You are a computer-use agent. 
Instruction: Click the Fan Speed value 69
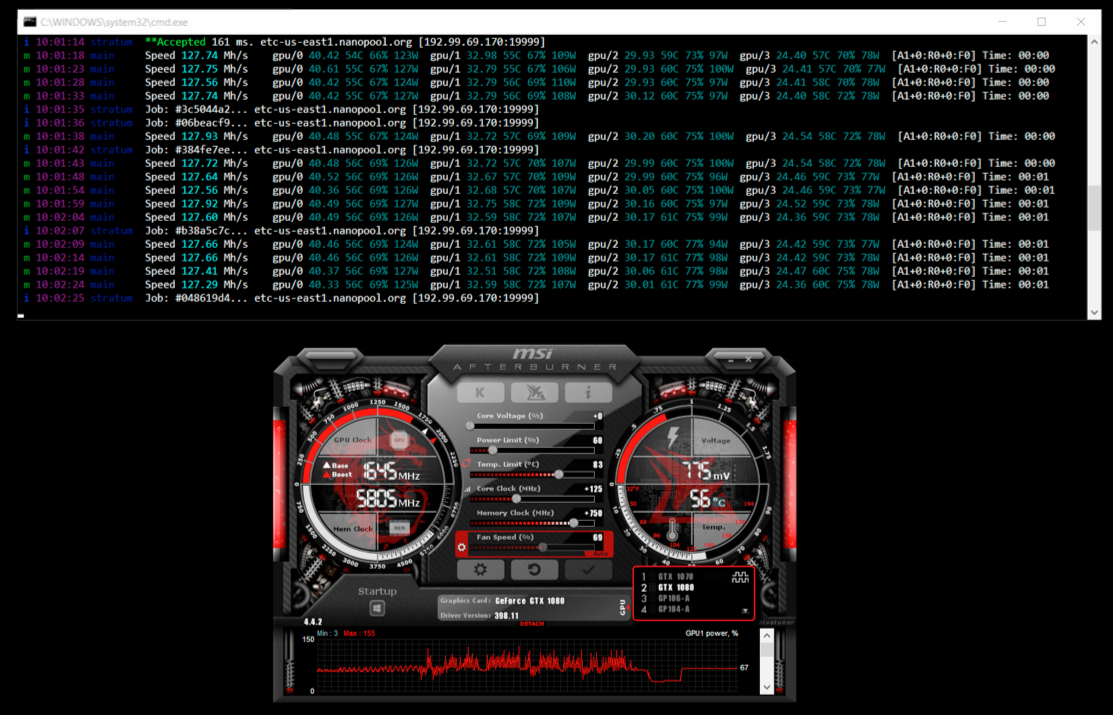point(598,537)
